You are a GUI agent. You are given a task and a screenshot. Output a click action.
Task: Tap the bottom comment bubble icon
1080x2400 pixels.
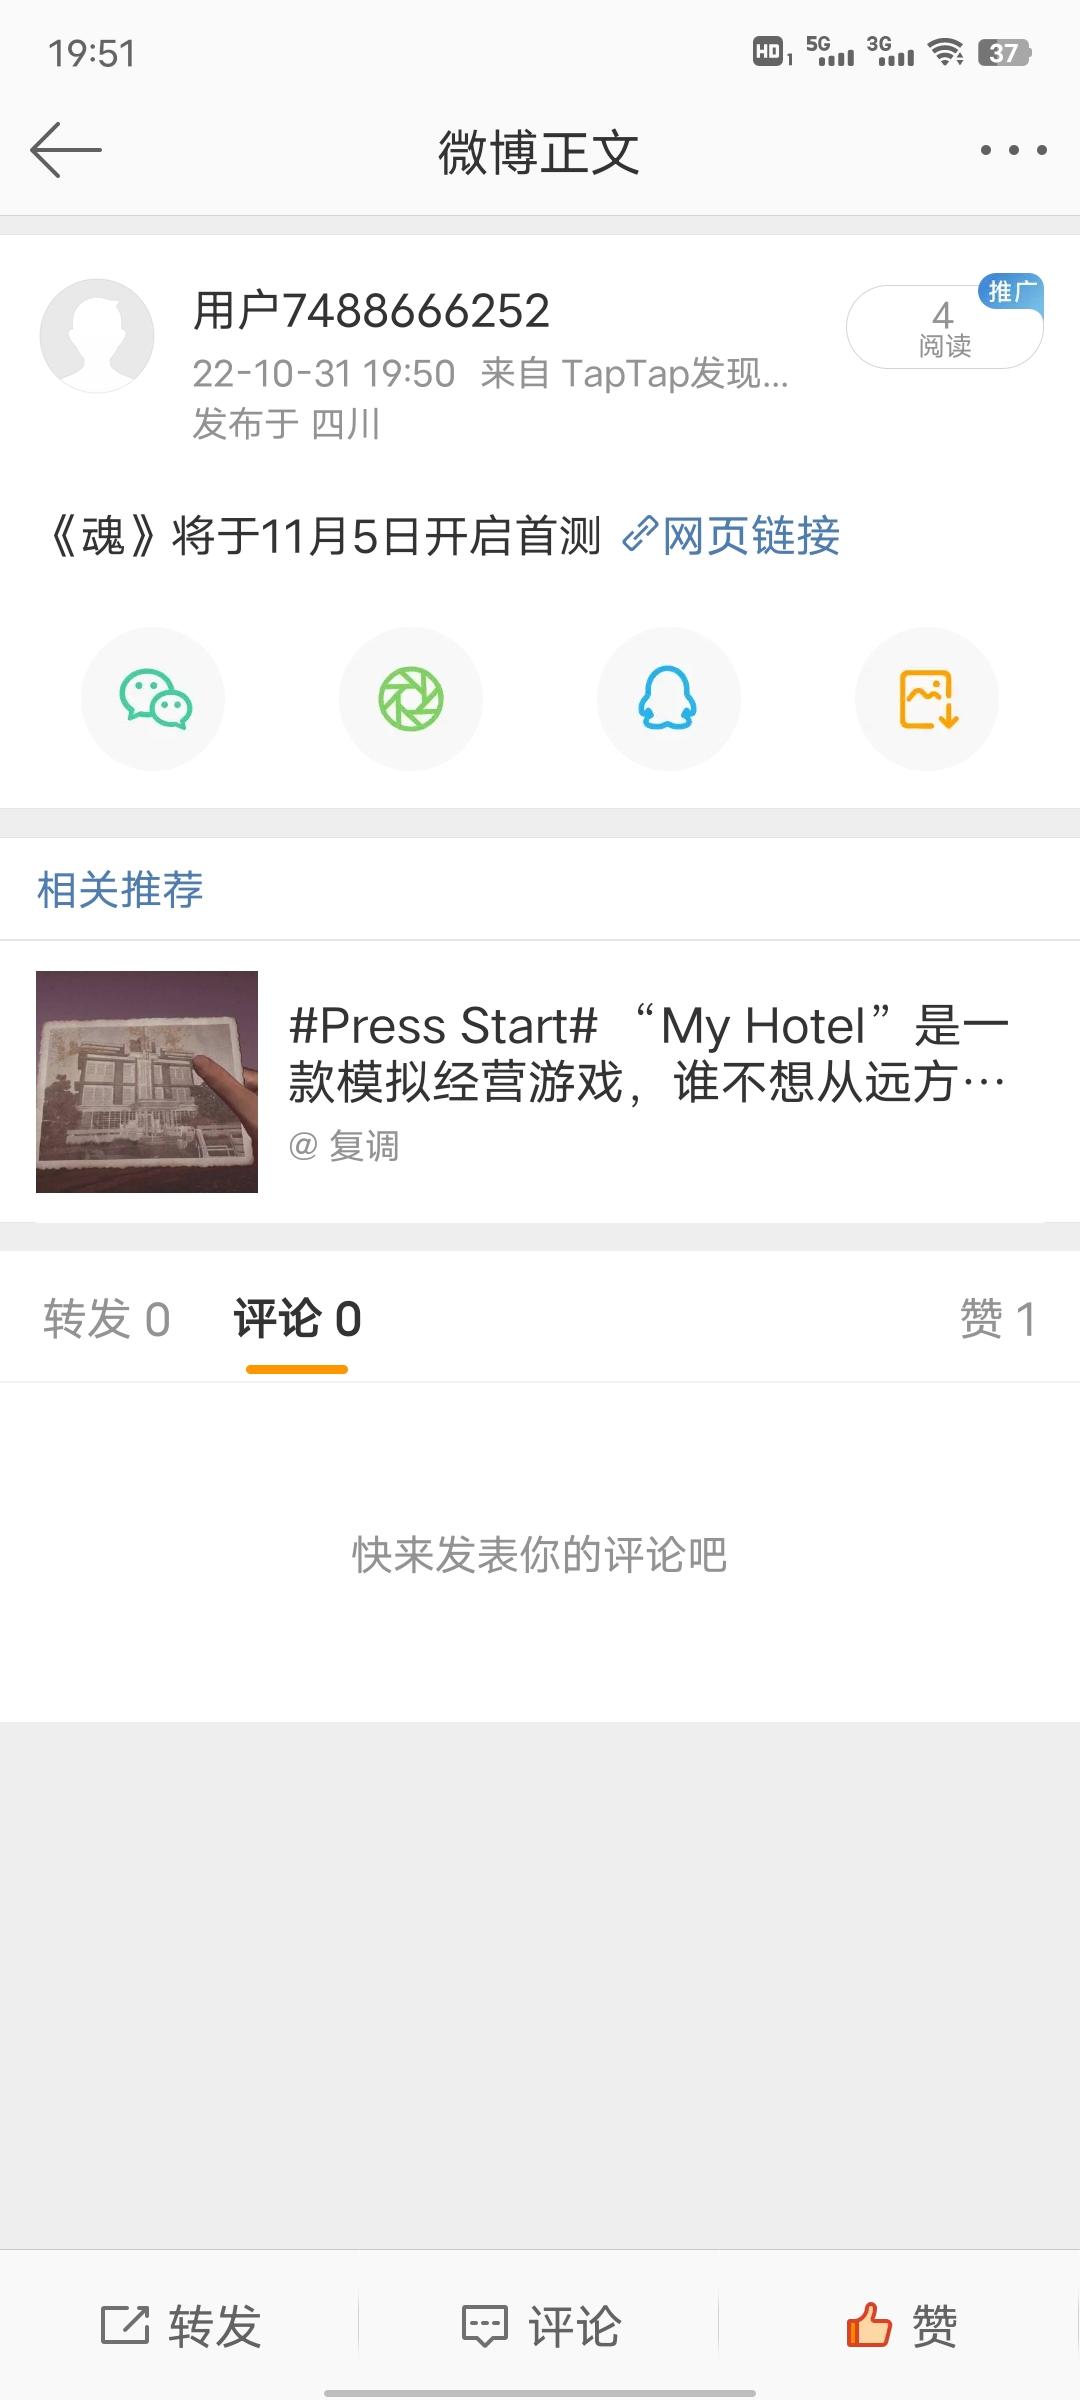(x=485, y=2325)
